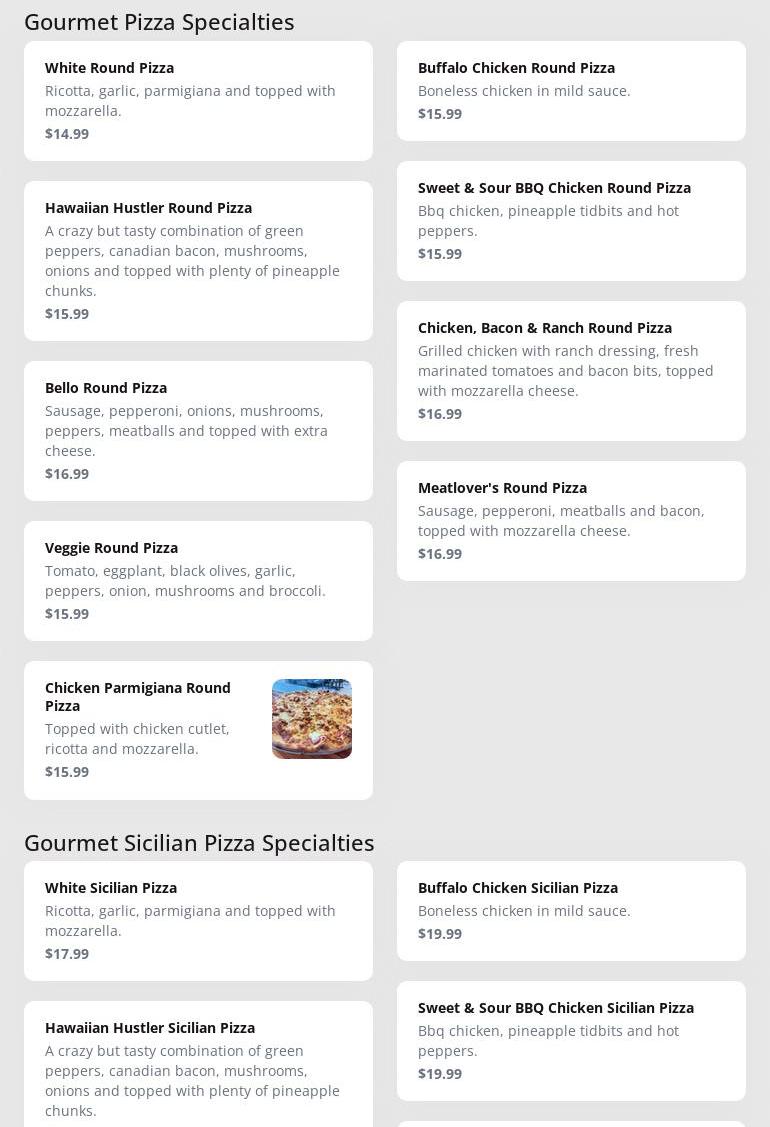Open Chicken Parmigiana Round Pizza title
This screenshot has width=770, height=1127.
coord(138,696)
